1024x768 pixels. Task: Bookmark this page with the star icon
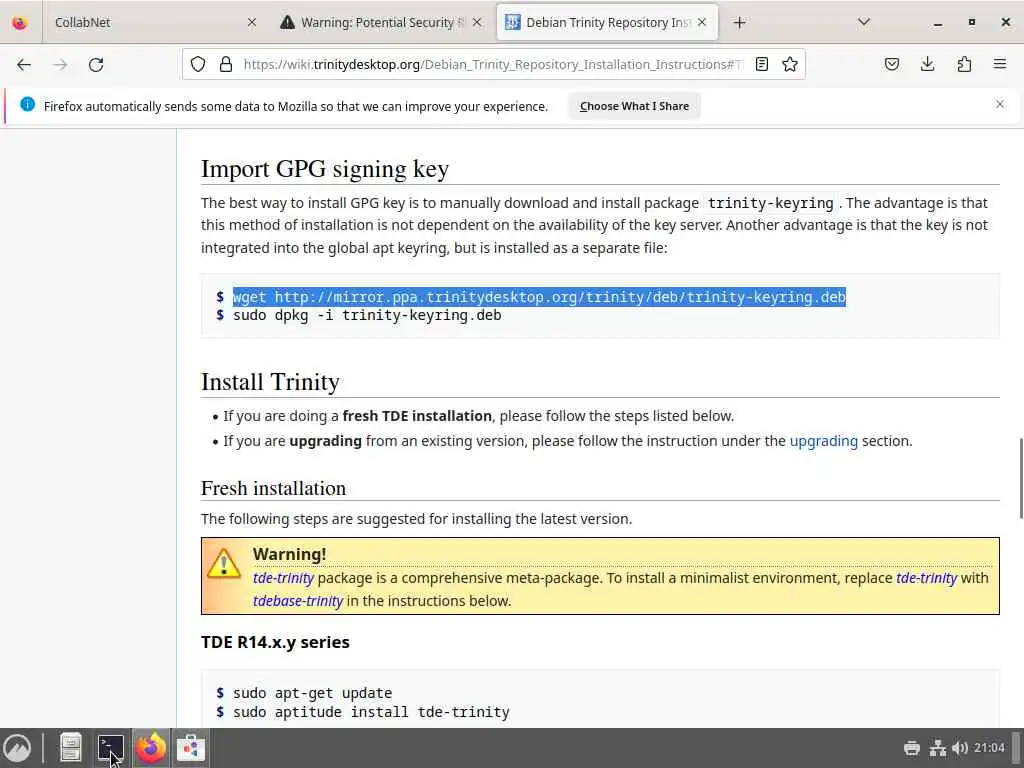coord(790,64)
